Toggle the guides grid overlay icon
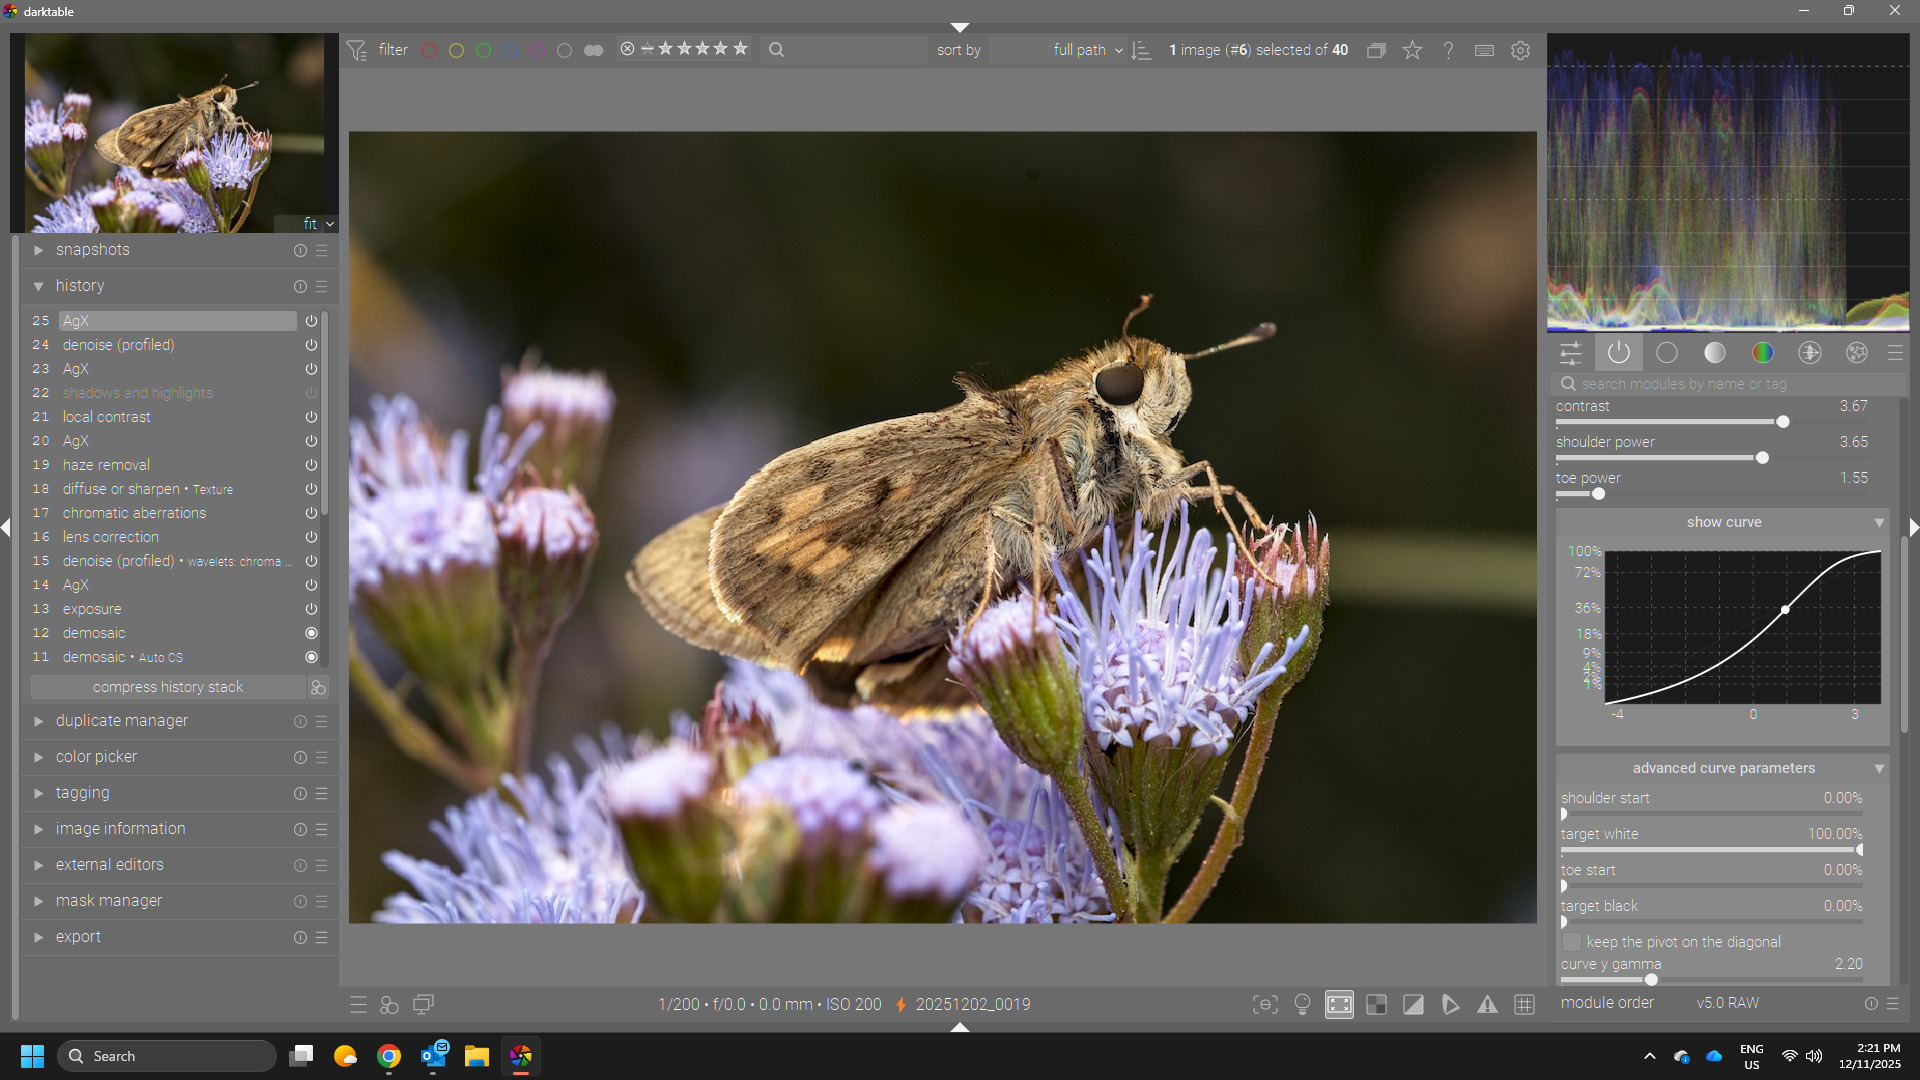This screenshot has height=1080, width=1920. pyautogui.click(x=1524, y=1005)
